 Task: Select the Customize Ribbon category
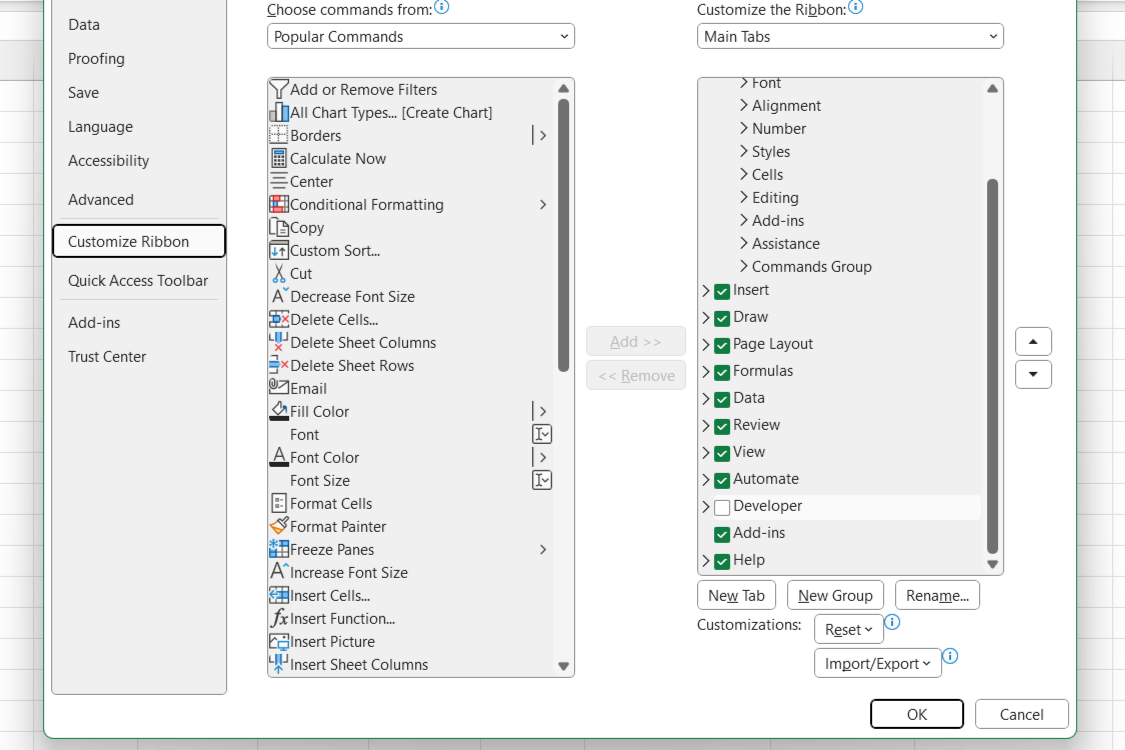point(139,241)
